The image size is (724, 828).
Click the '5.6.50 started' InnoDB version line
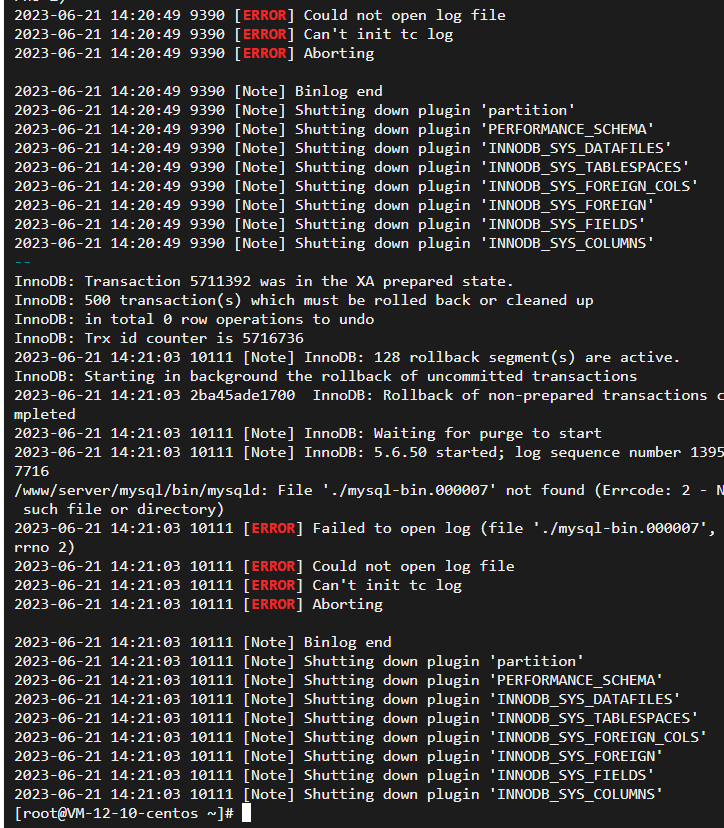tap(369, 452)
